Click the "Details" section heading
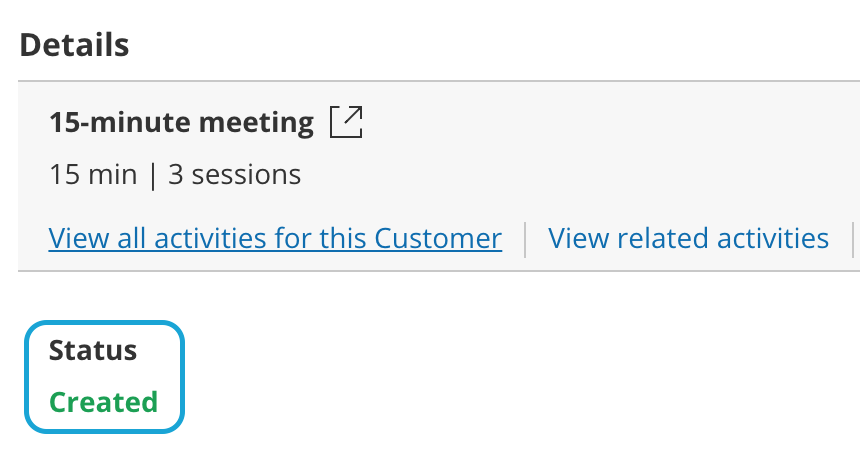The height and width of the screenshot is (452, 860). [74, 44]
